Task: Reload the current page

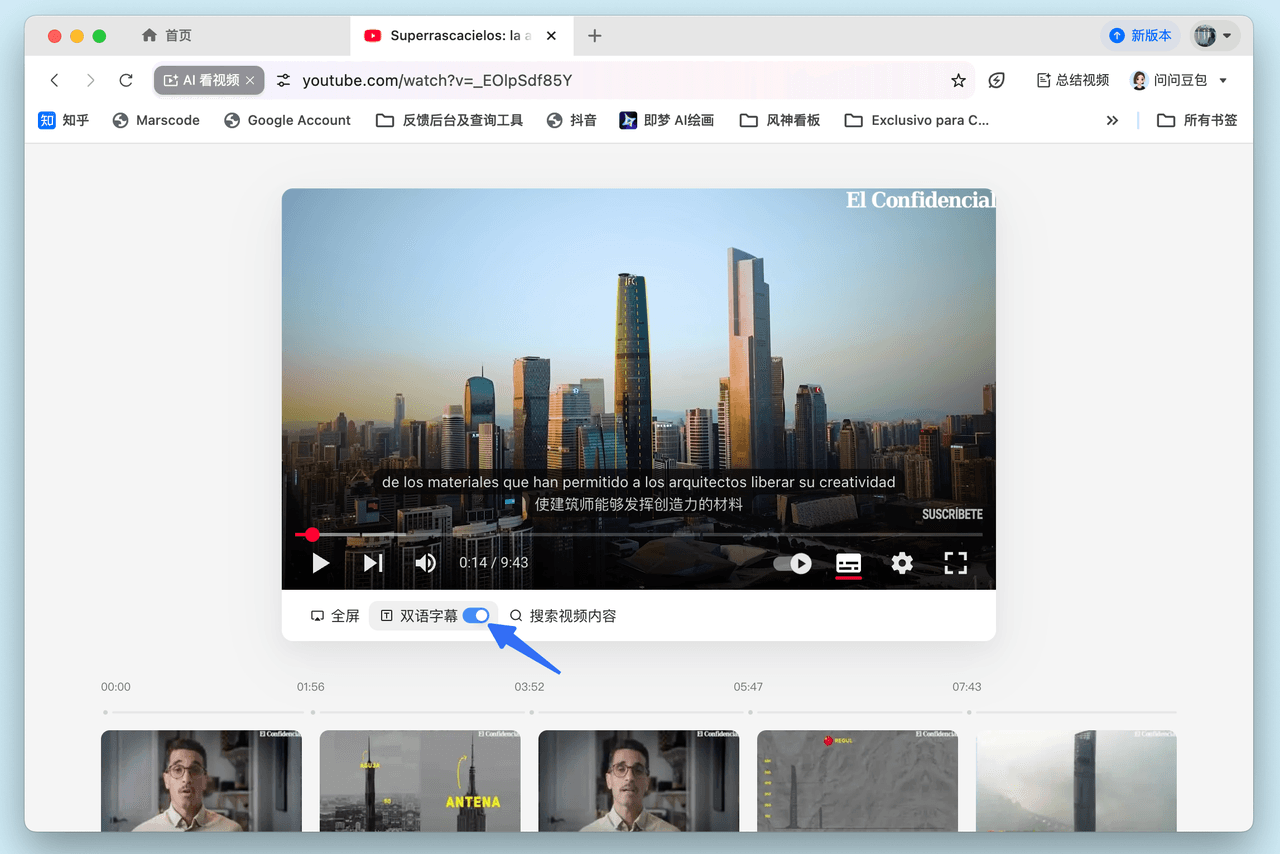Action: 126,80
